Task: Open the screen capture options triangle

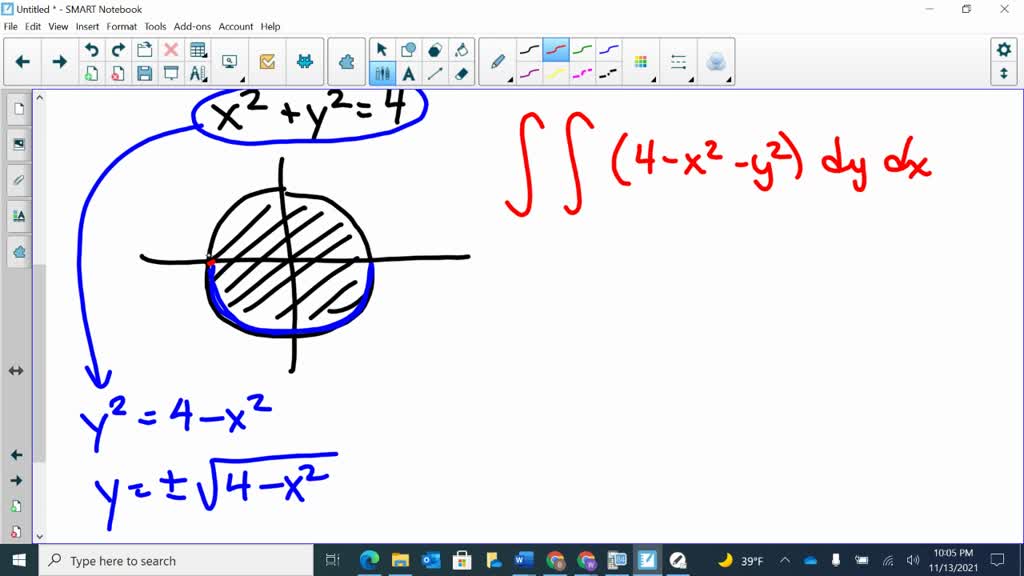Action: pyautogui.click(x=243, y=78)
